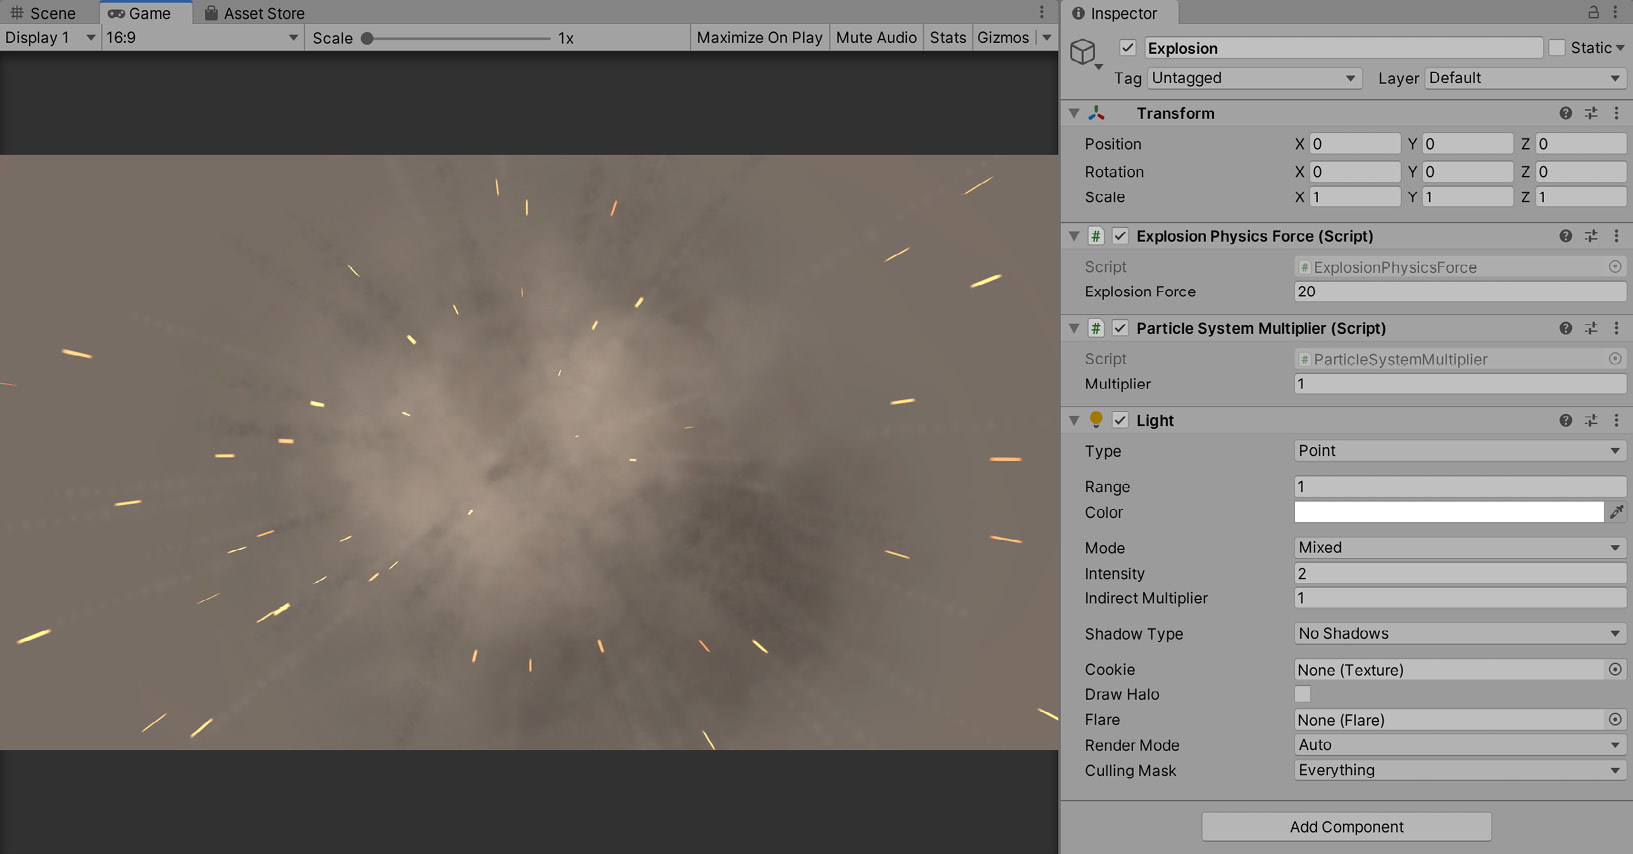The width and height of the screenshot is (1633, 854).
Task: Open Explosion Physics Force help
Action: point(1566,237)
